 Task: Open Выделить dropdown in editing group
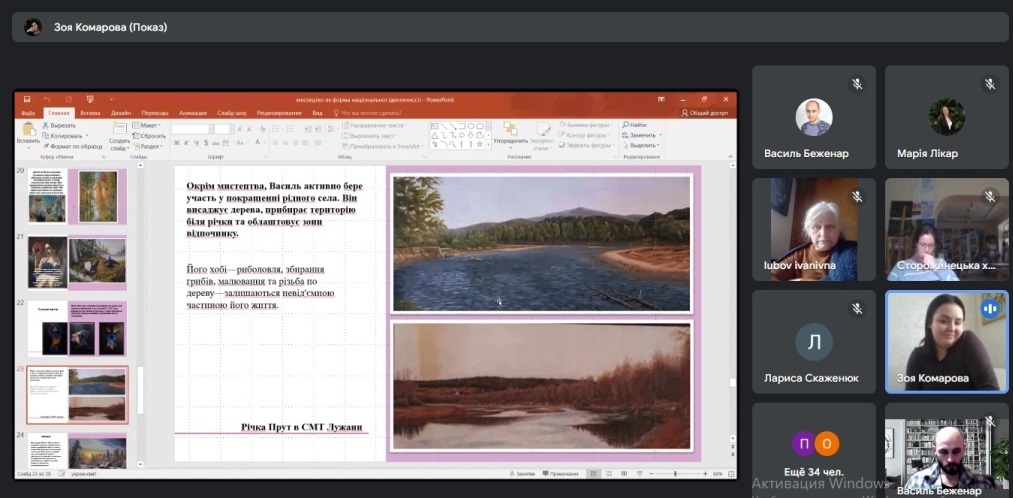(641, 145)
